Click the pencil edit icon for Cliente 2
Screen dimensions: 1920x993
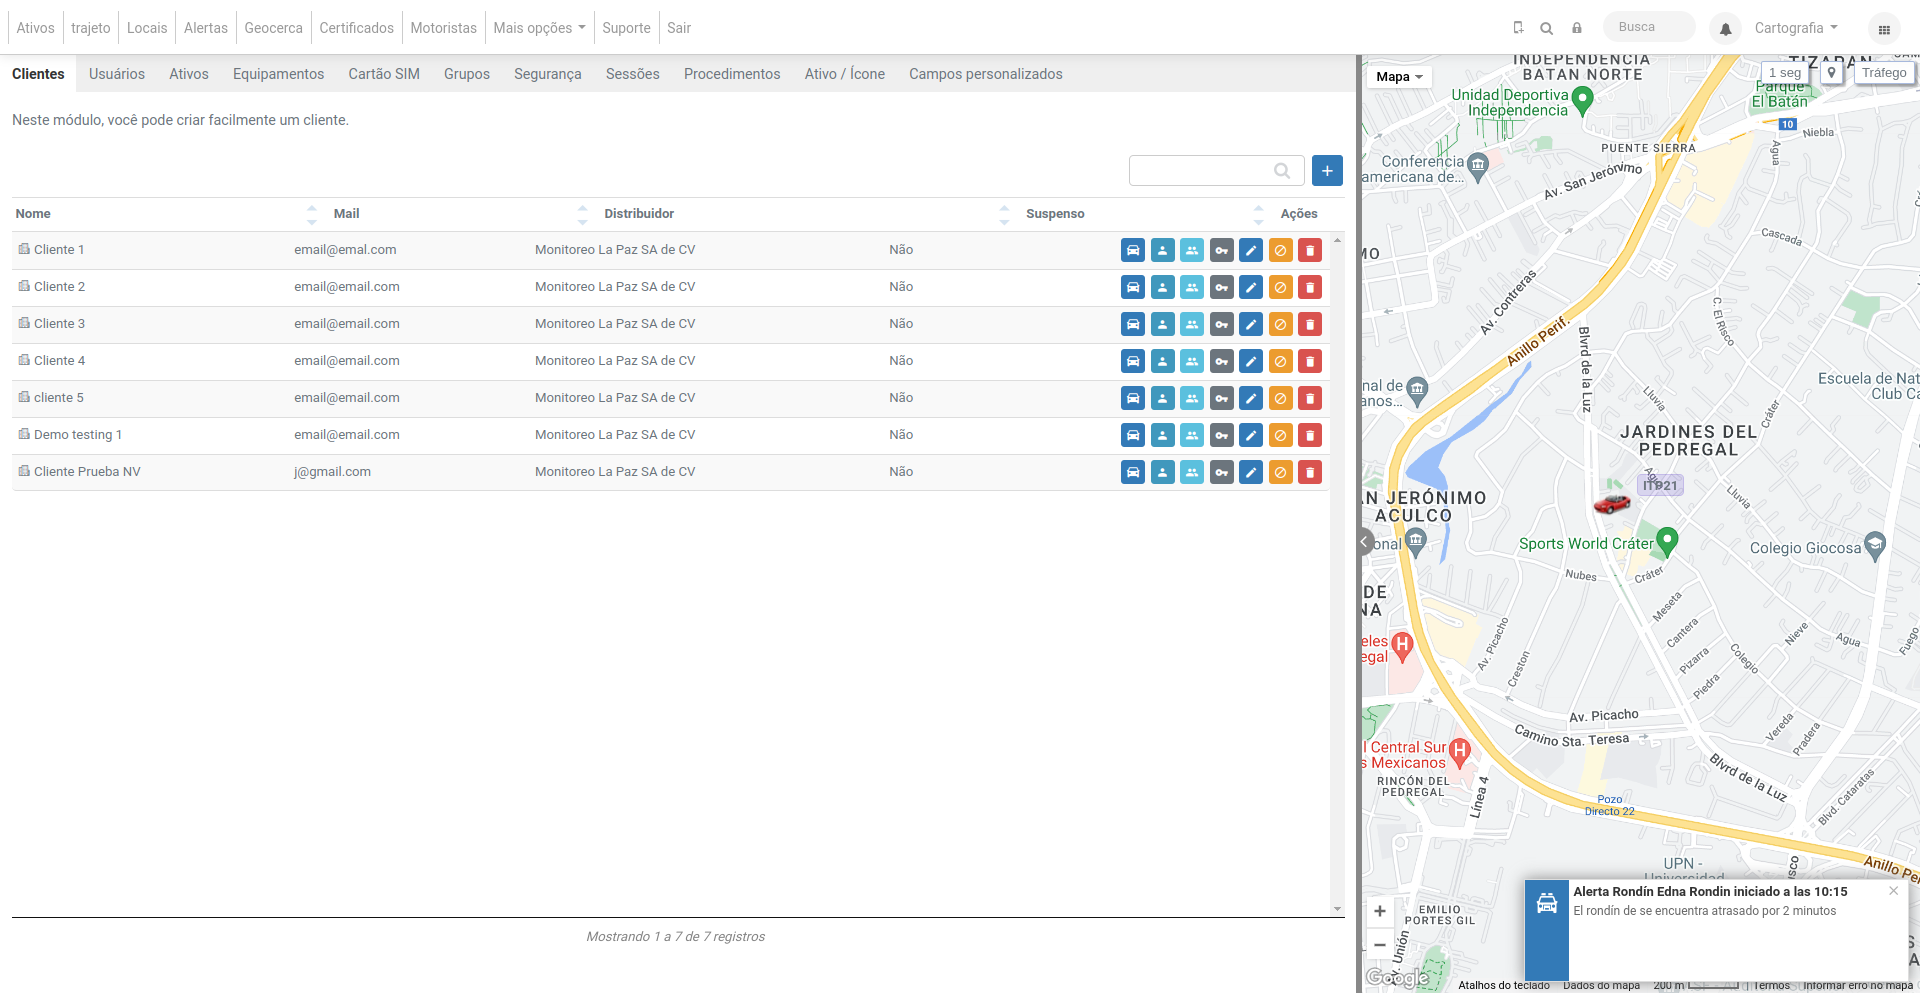(x=1251, y=287)
